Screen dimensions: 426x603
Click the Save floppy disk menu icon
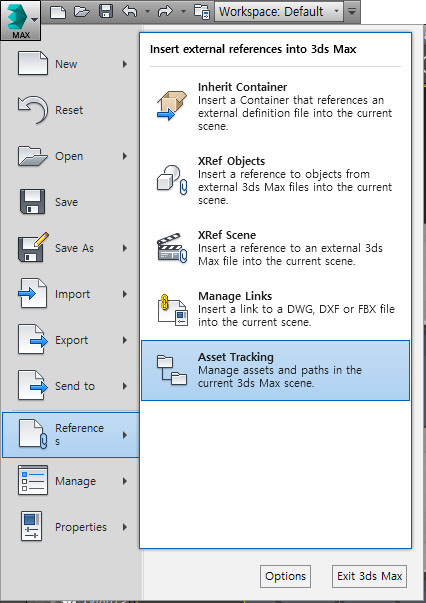[x=33, y=202]
